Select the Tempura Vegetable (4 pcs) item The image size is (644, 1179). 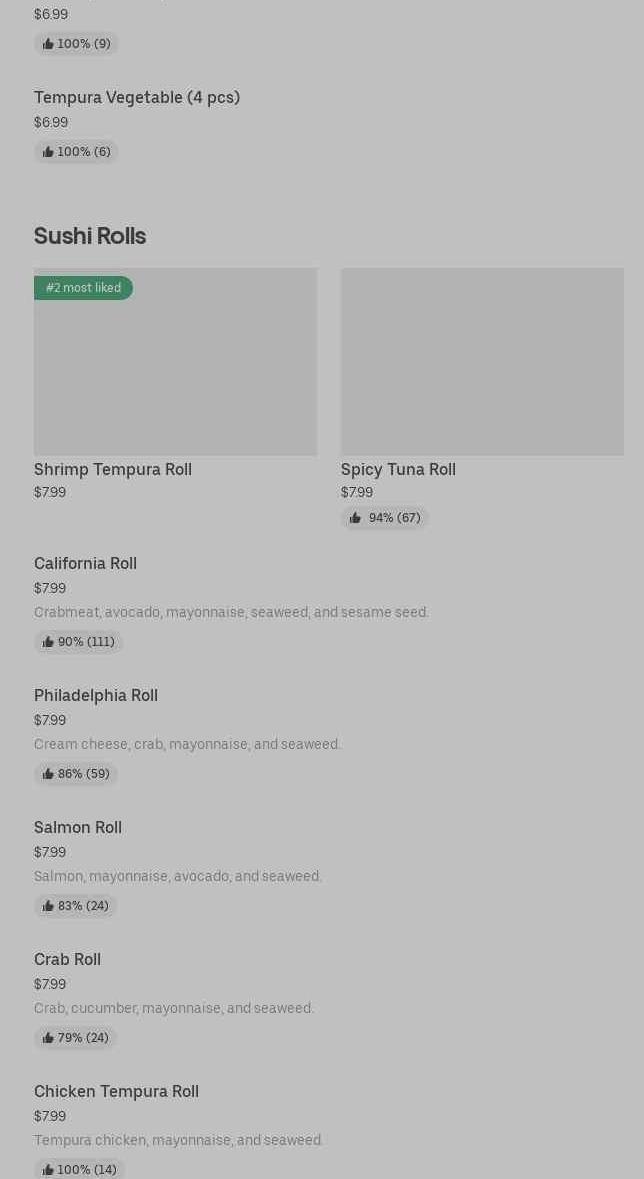click(137, 97)
